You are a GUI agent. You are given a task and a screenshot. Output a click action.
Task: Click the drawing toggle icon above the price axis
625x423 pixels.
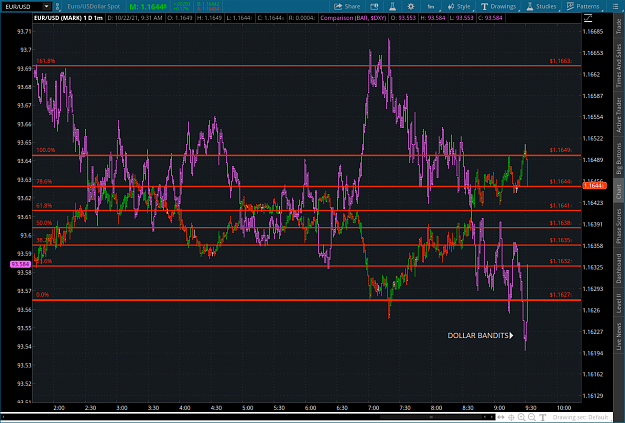588,18
